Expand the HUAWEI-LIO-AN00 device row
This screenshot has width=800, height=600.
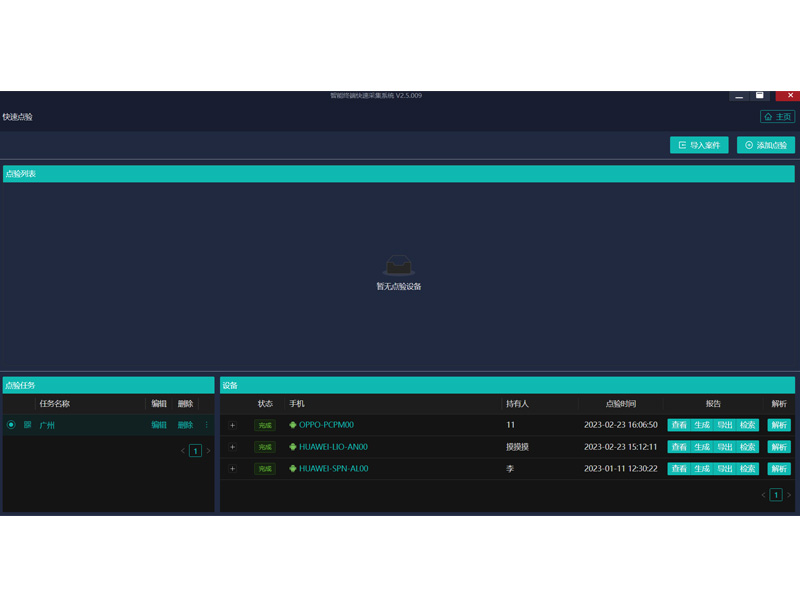[x=232, y=447]
